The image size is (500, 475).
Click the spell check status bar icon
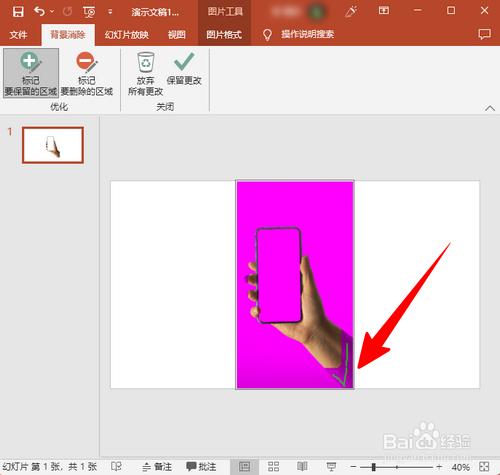click(x=116, y=466)
